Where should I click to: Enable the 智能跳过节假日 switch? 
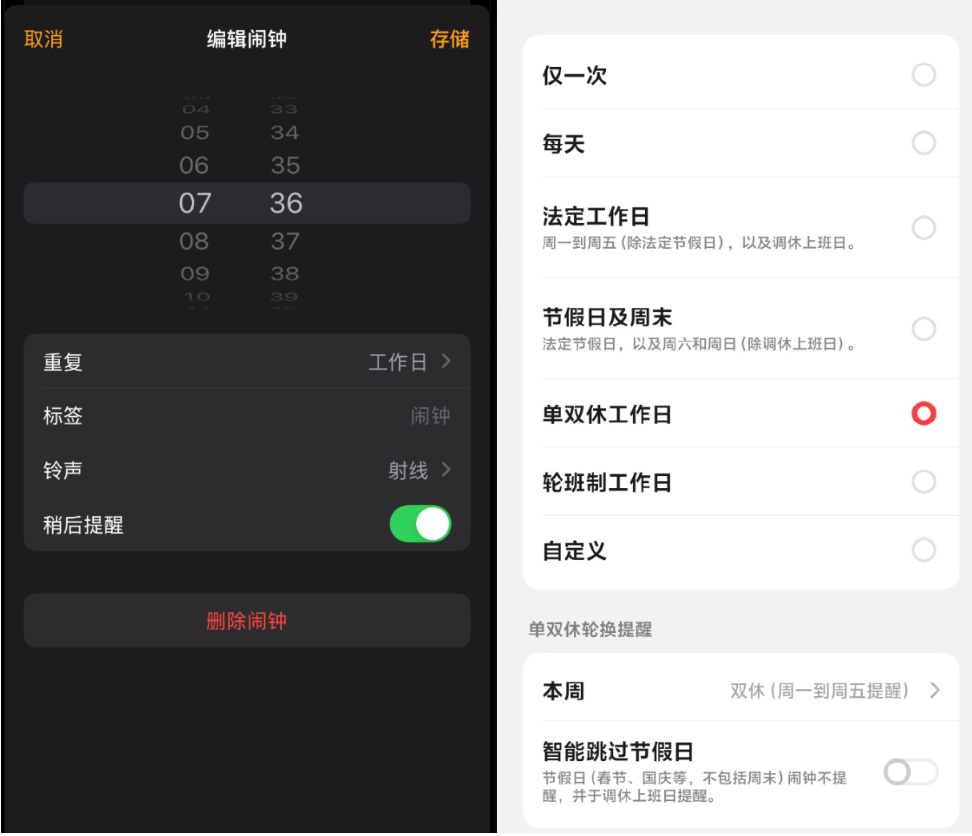click(911, 772)
